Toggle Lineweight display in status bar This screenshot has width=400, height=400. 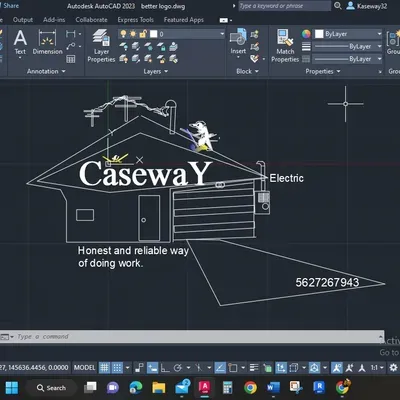pos(254,368)
